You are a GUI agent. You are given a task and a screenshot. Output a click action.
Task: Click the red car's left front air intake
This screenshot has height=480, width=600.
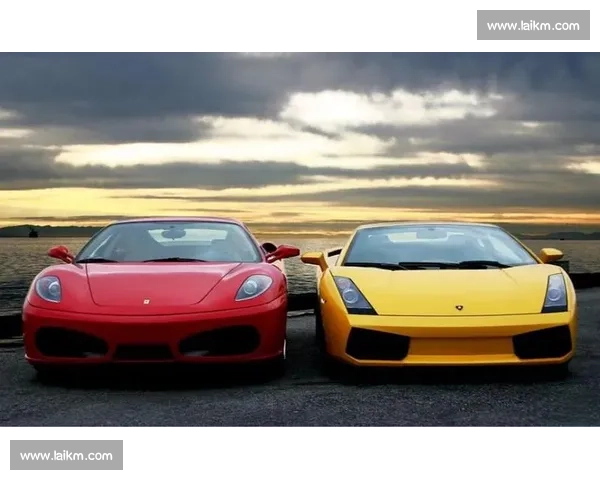(70, 343)
